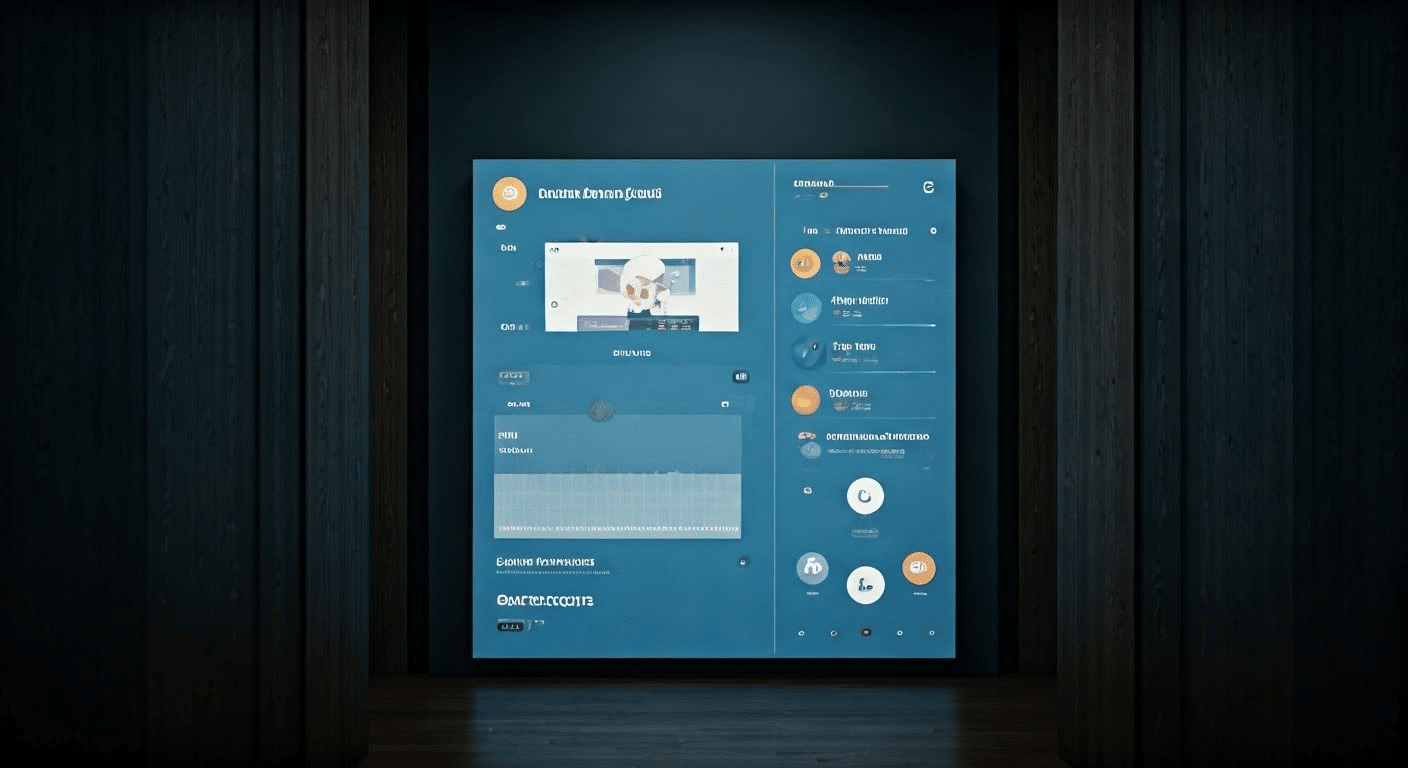Click the small dot at end of right column header

[x=933, y=230]
